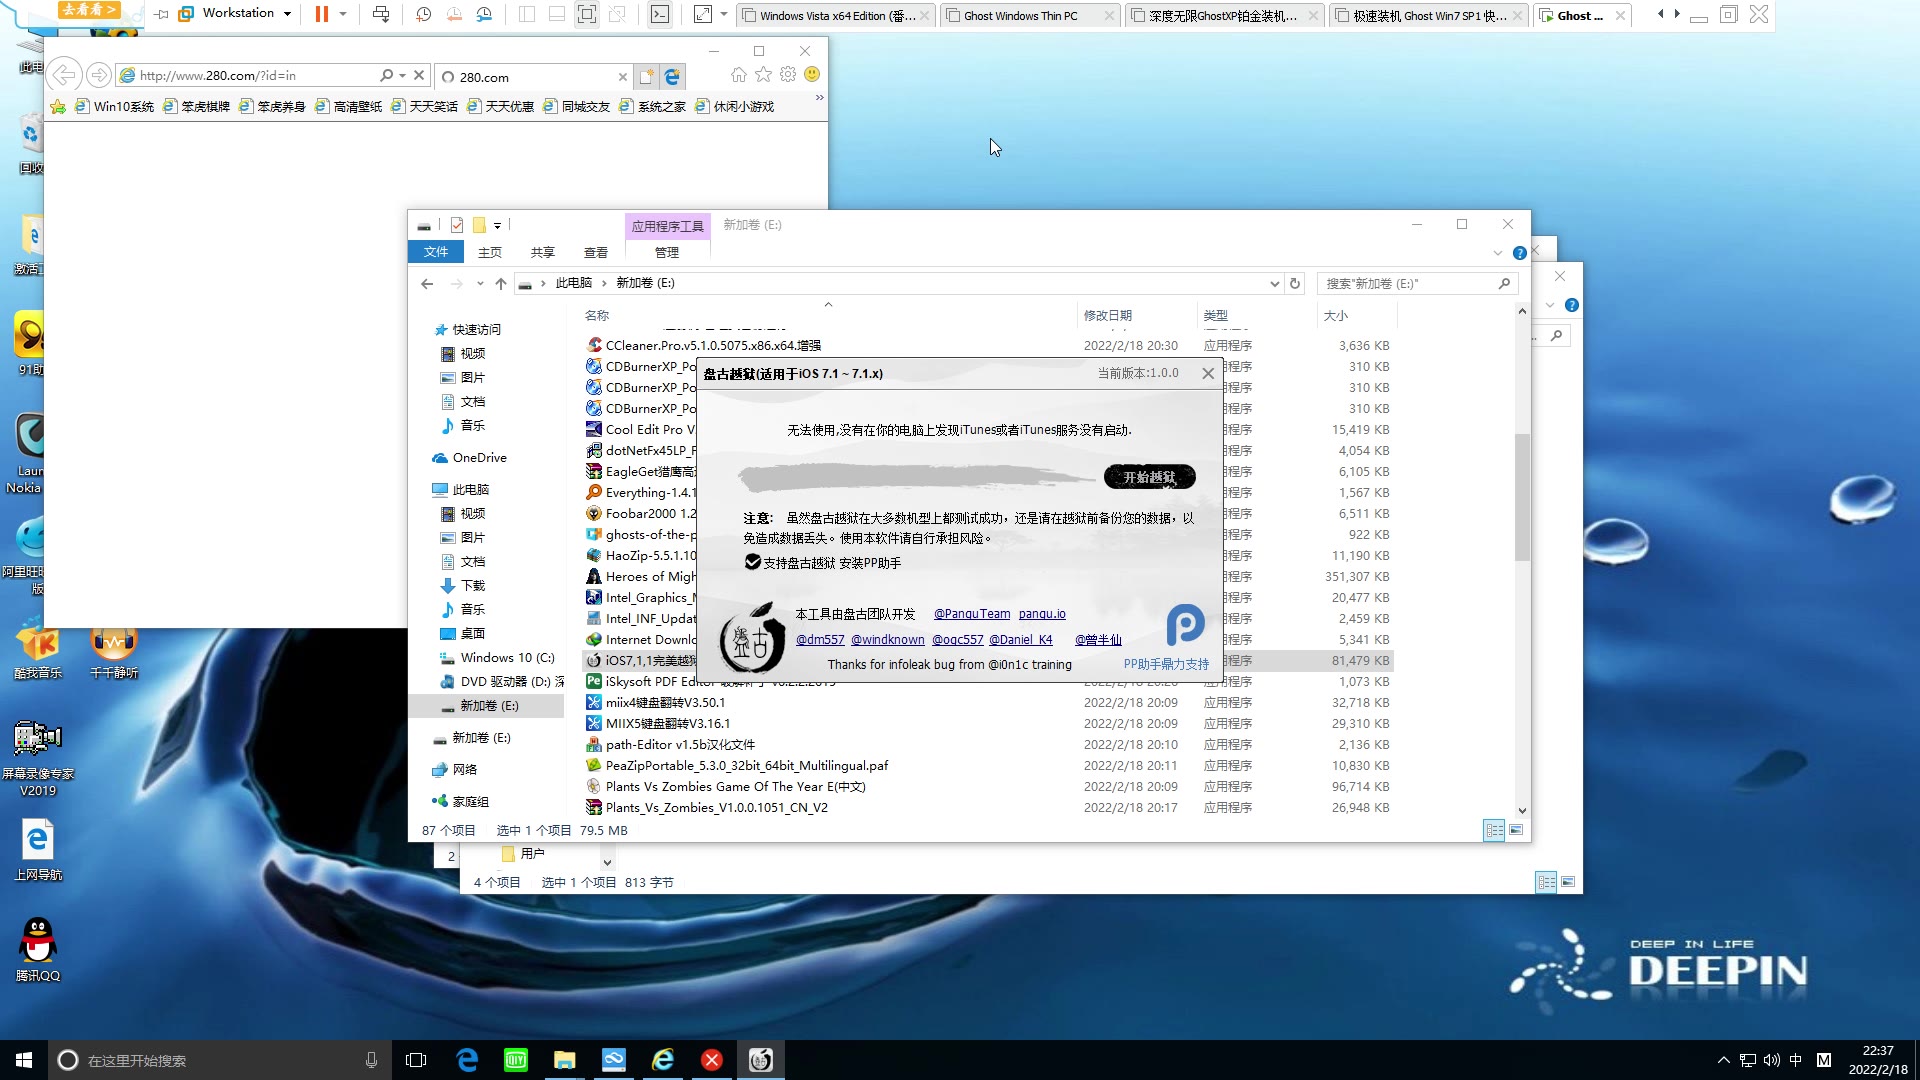This screenshot has height=1080, width=1920.
Task: Click the New folder icon in Explorer's title bar
Action: (479, 225)
